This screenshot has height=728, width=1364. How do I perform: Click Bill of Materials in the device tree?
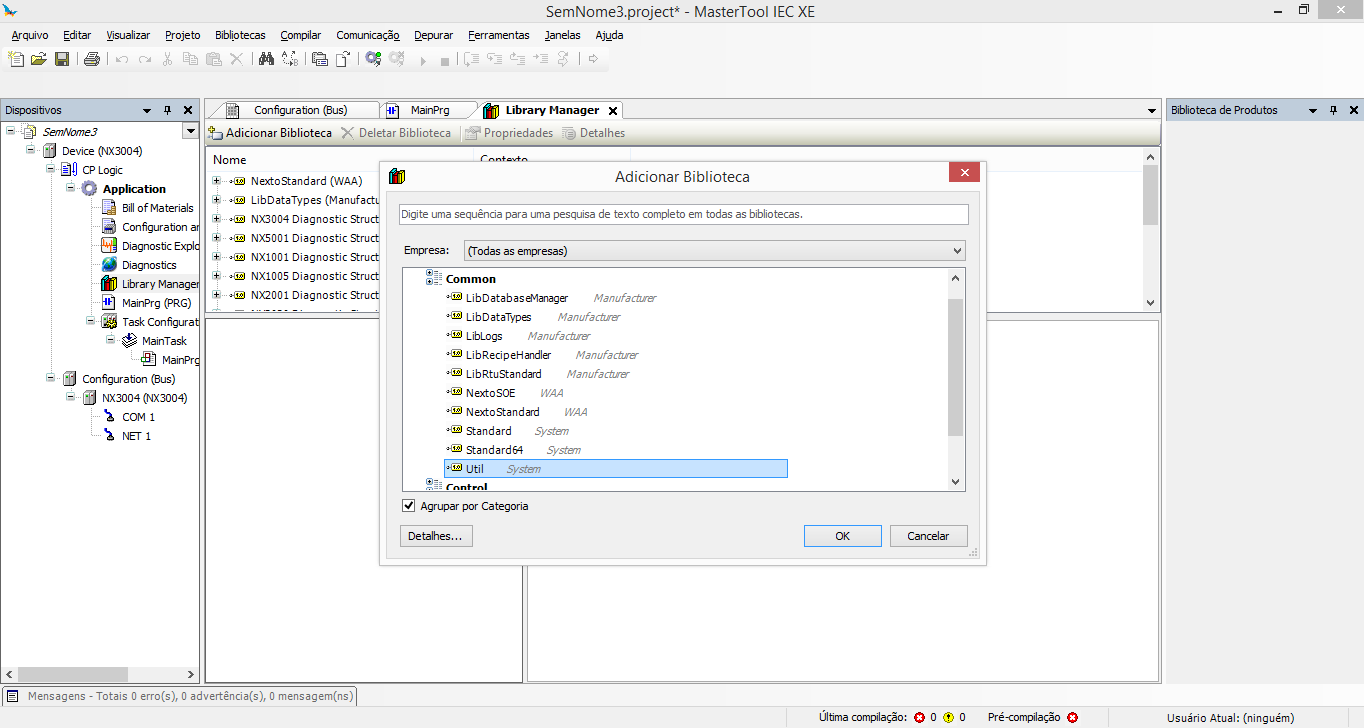157,208
